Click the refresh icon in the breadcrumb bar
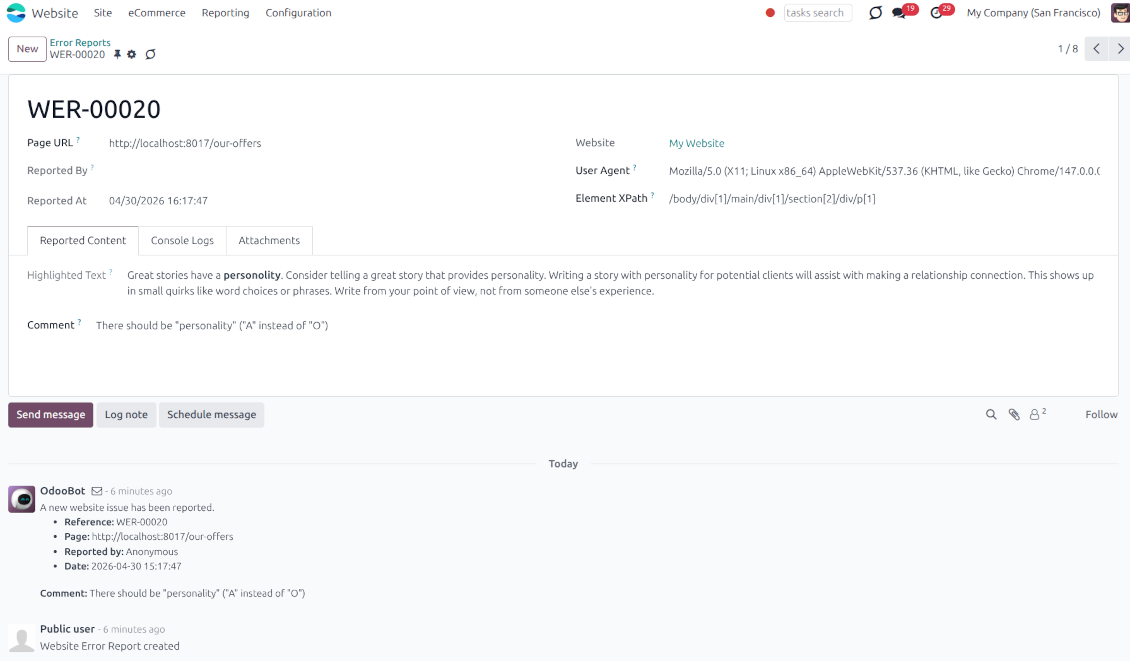Screen dimensions: 1130x661 [151, 53]
